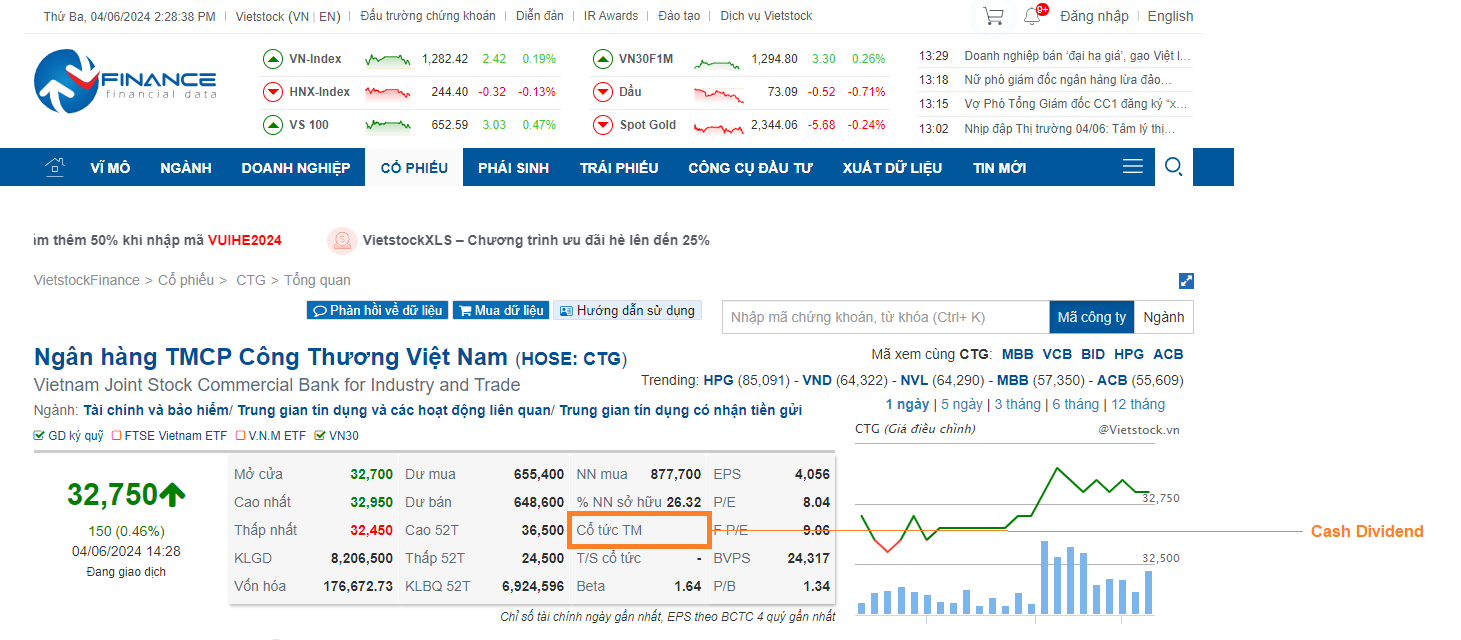Open the VN-Index sparkline chart
Viewport: 1461px width, 640px height.
coord(388,59)
